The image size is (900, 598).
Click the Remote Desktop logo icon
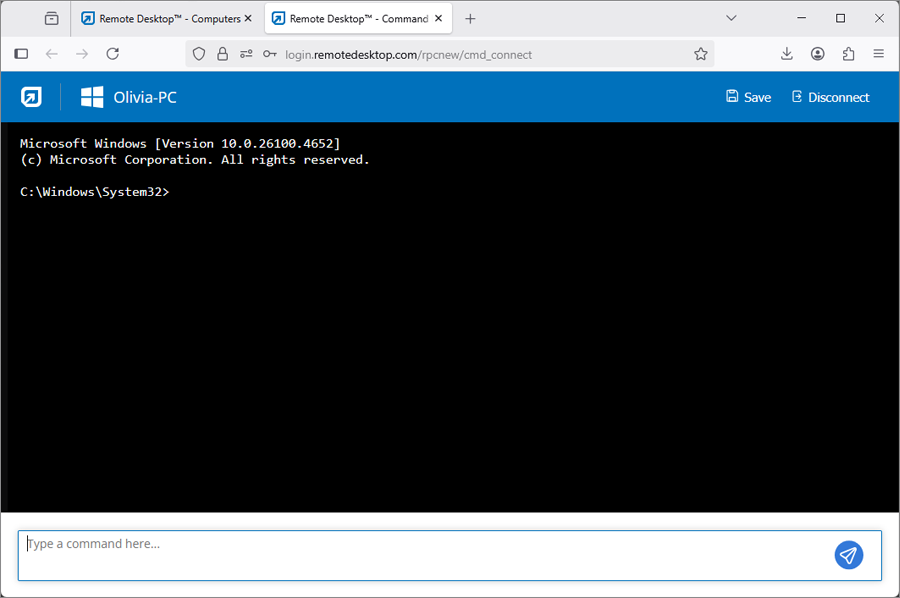pos(31,97)
